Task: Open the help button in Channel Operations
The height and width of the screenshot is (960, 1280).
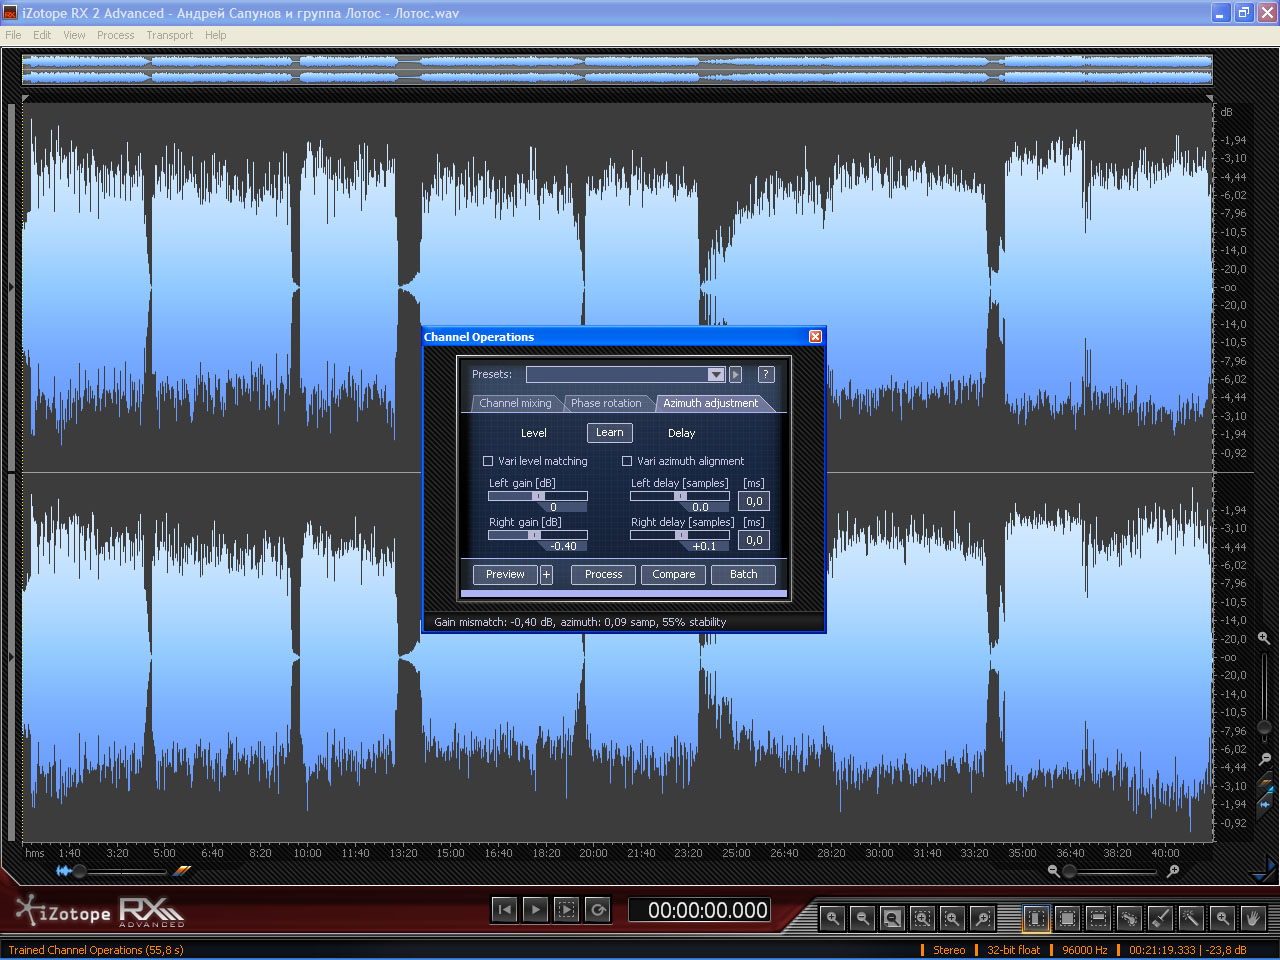Action: click(765, 374)
